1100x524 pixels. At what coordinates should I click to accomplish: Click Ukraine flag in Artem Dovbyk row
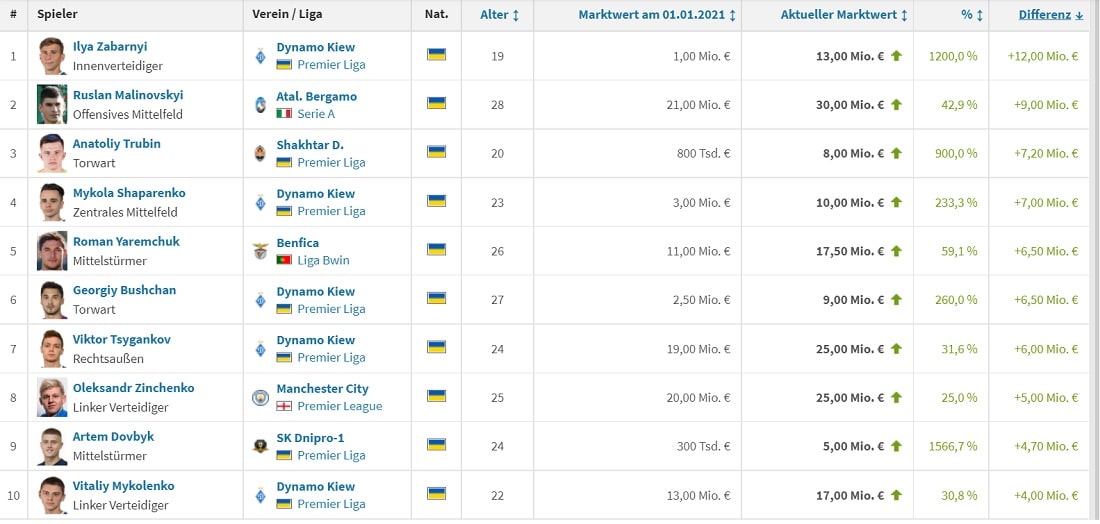pos(436,444)
